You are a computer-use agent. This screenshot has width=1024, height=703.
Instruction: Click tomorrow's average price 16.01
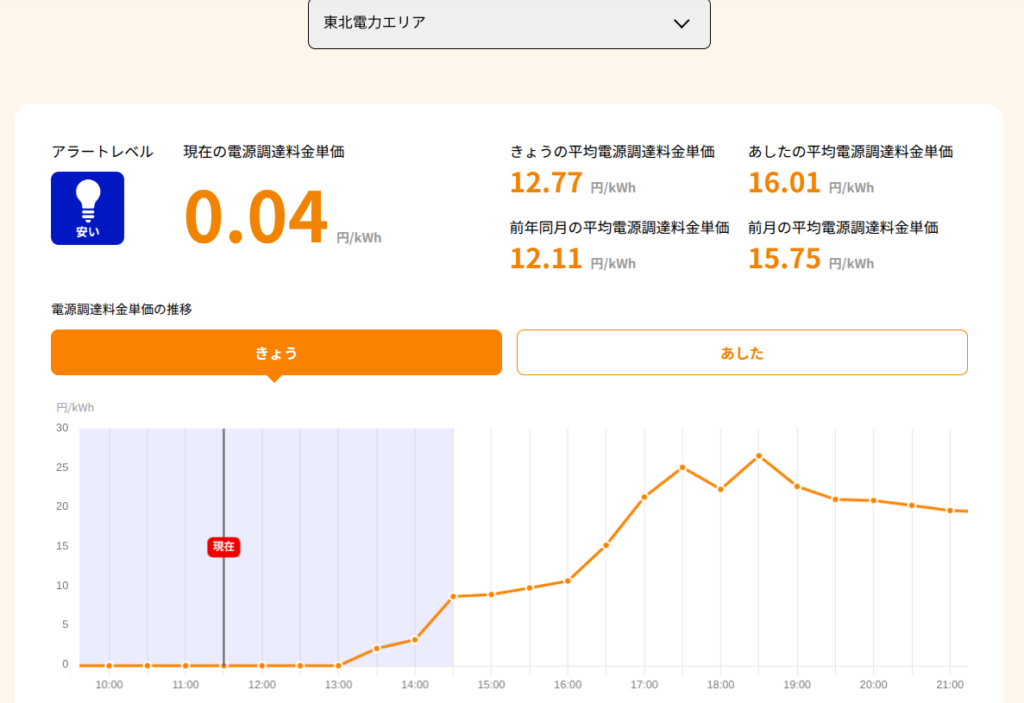pos(784,182)
